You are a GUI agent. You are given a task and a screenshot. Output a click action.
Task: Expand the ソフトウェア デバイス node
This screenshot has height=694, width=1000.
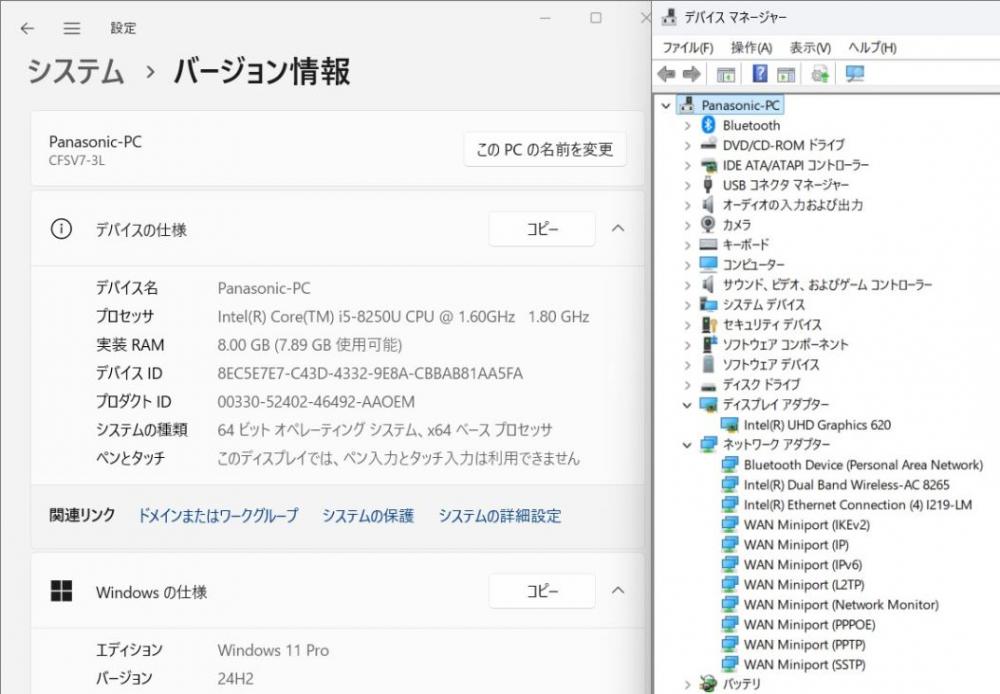[x=687, y=365]
